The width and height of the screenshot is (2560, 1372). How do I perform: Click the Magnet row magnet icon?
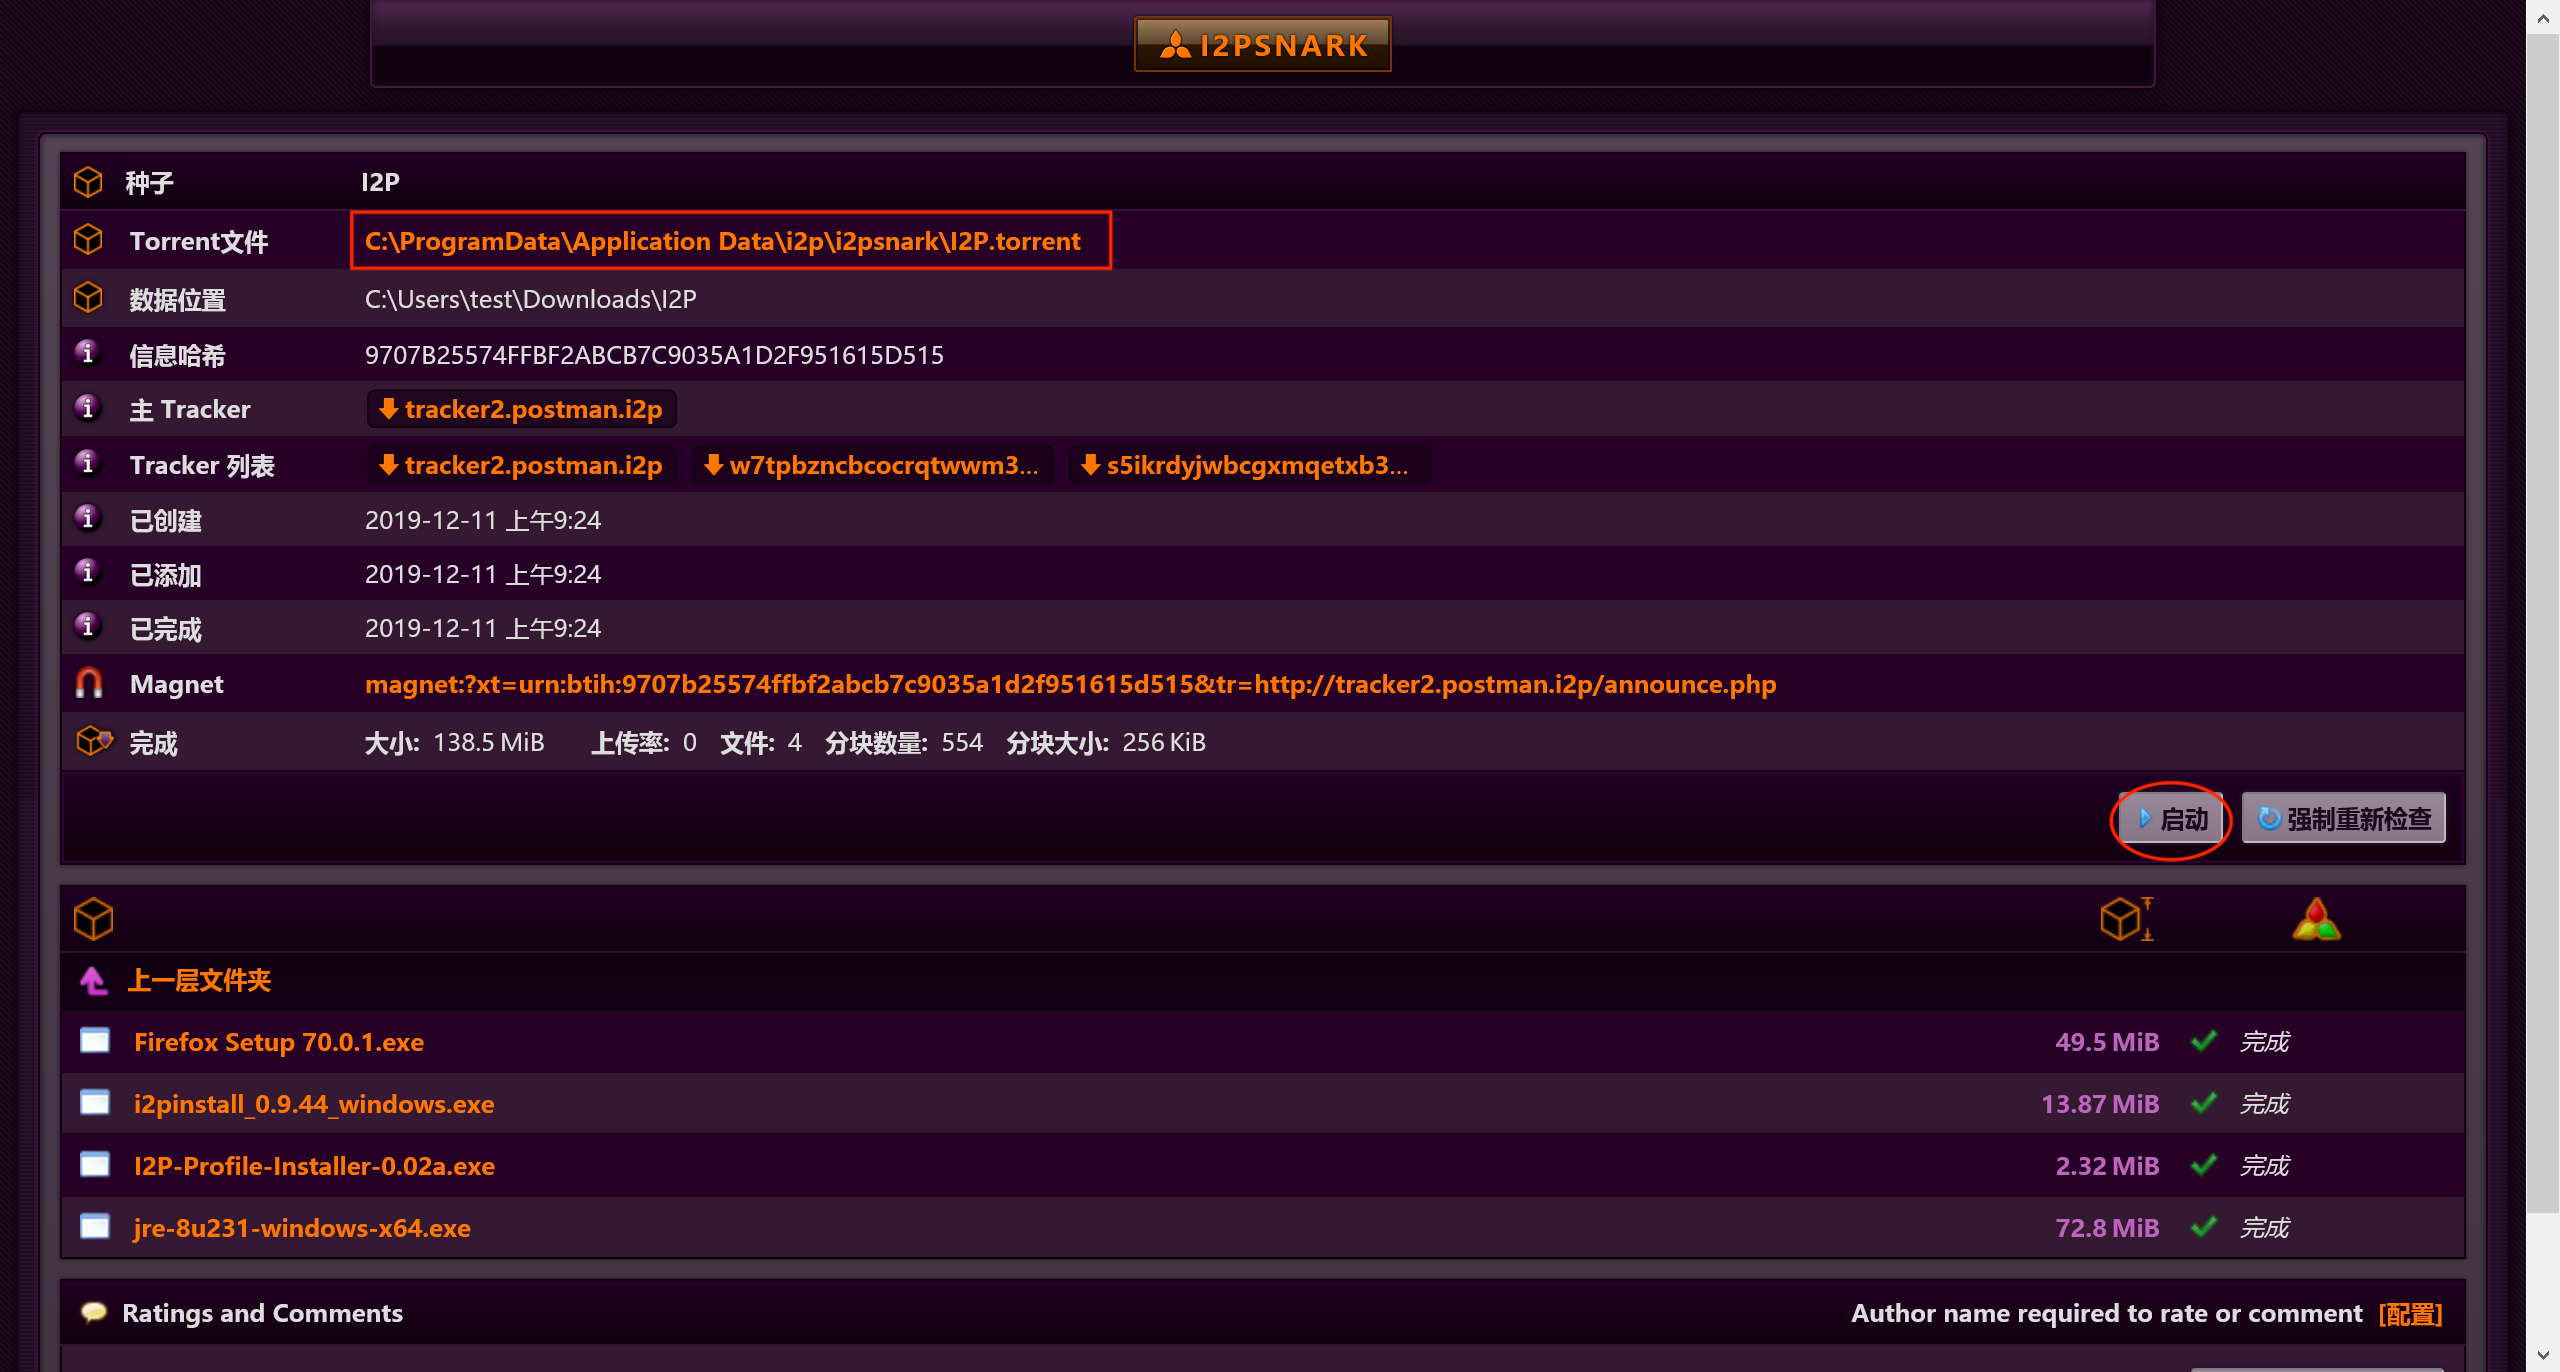(x=89, y=684)
